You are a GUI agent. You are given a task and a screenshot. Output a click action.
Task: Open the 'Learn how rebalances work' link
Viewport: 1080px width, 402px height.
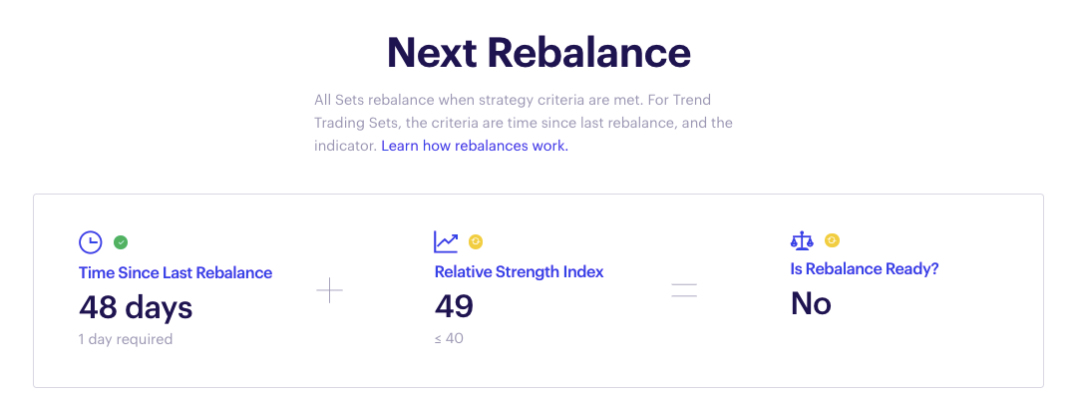(474, 146)
